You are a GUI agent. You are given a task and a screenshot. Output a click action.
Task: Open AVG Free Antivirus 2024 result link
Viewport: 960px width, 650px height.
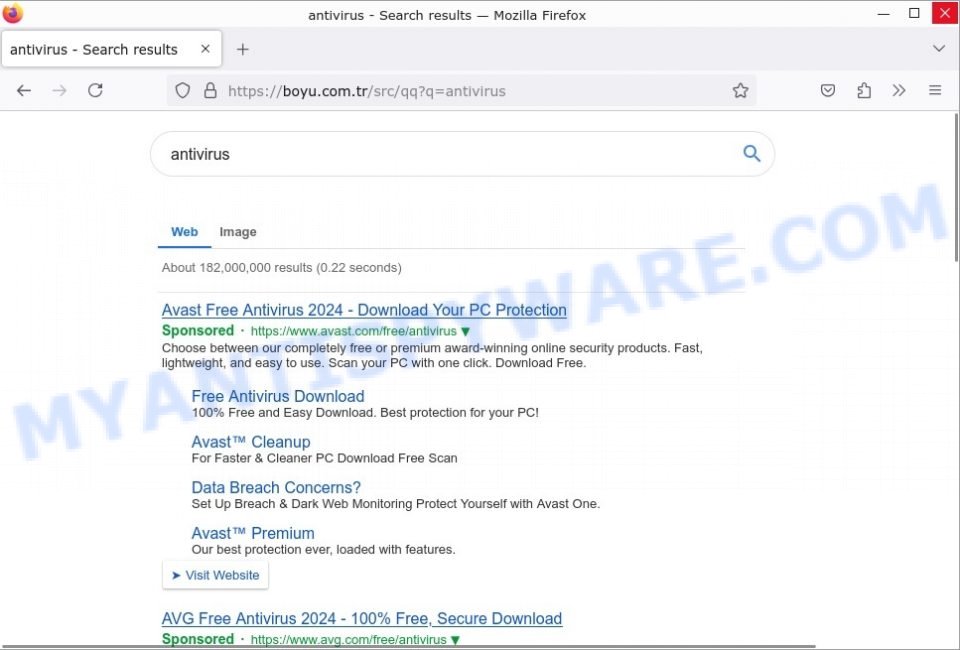(361, 618)
